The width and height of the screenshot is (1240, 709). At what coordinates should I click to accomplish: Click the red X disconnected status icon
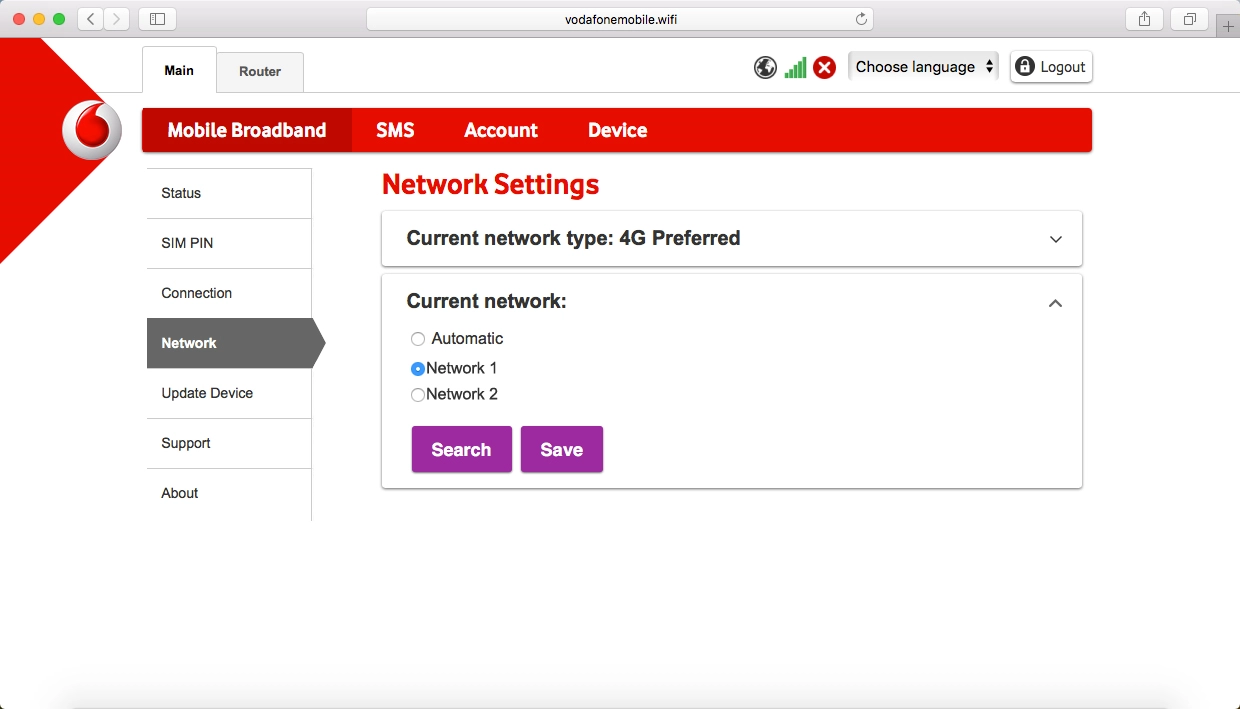pyautogui.click(x=824, y=68)
